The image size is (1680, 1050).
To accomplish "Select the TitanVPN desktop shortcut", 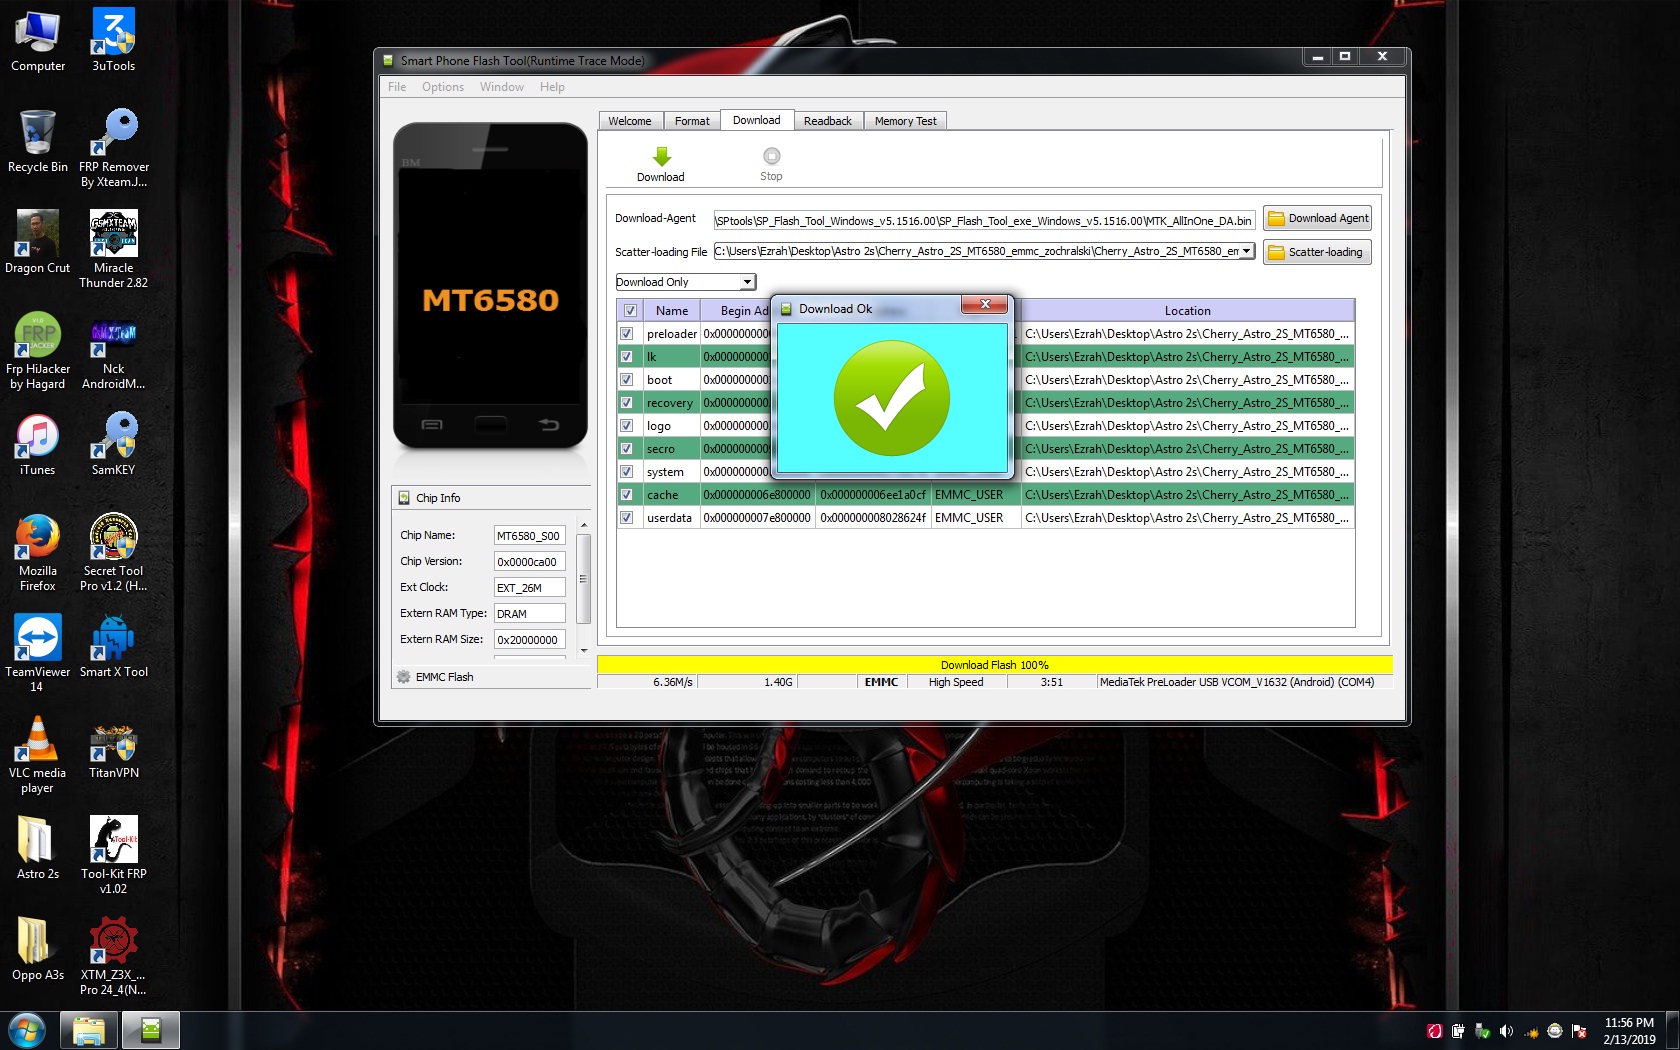I will [x=114, y=748].
